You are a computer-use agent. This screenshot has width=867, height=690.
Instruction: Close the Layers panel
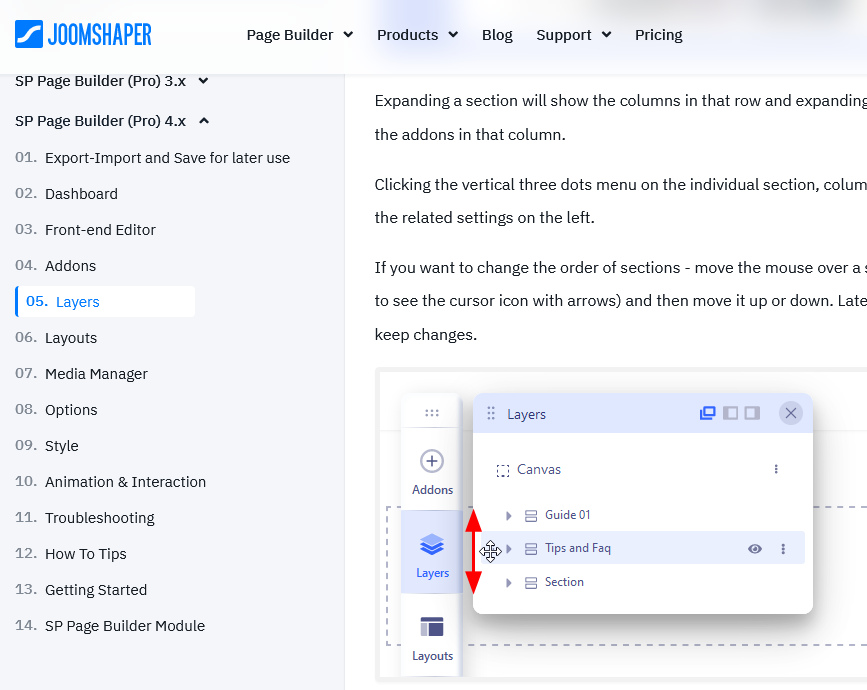click(x=791, y=413)
